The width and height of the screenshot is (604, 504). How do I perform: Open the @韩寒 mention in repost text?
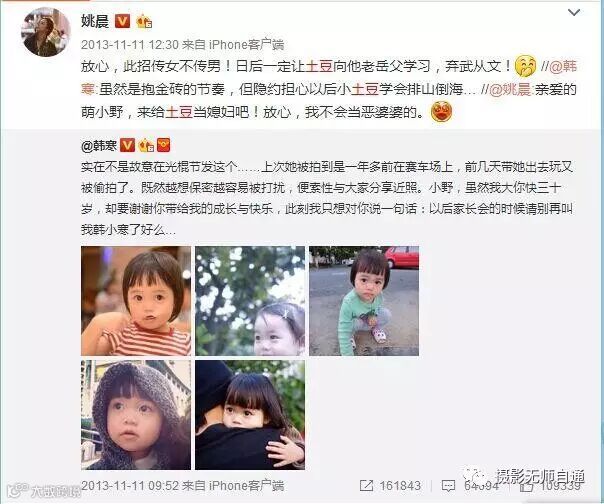coord(563,67)
